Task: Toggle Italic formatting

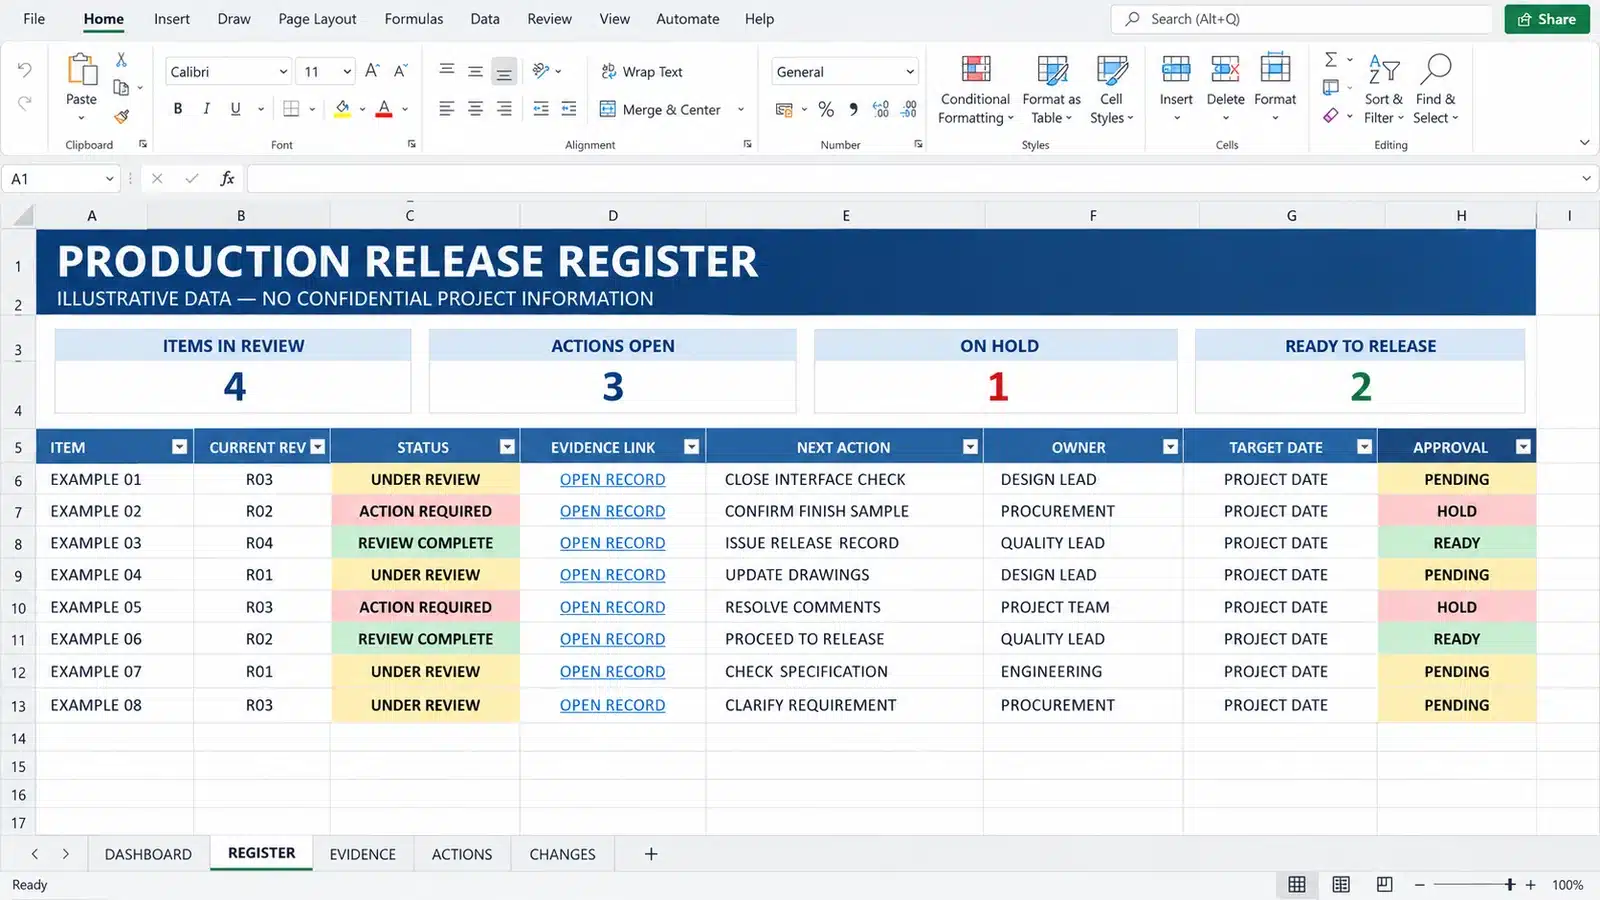Action: pyautogui.click(x=206, y=108)
